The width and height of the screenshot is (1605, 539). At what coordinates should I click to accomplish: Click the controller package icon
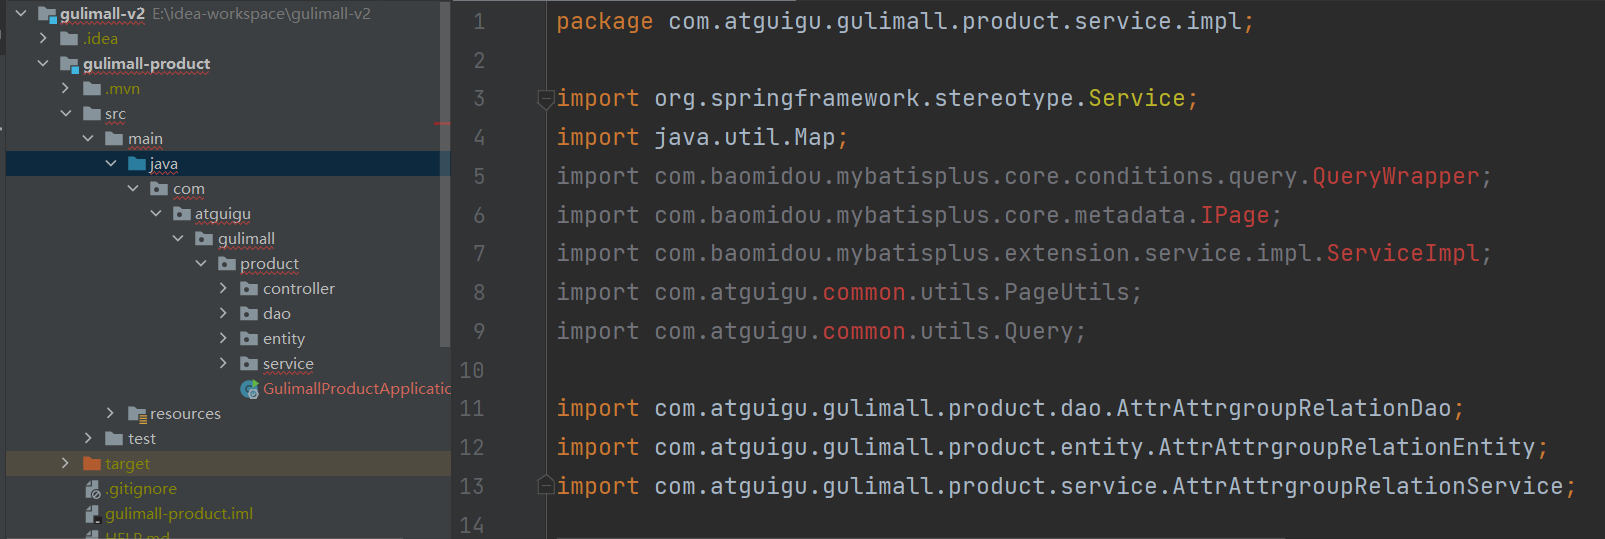[249, 289]
